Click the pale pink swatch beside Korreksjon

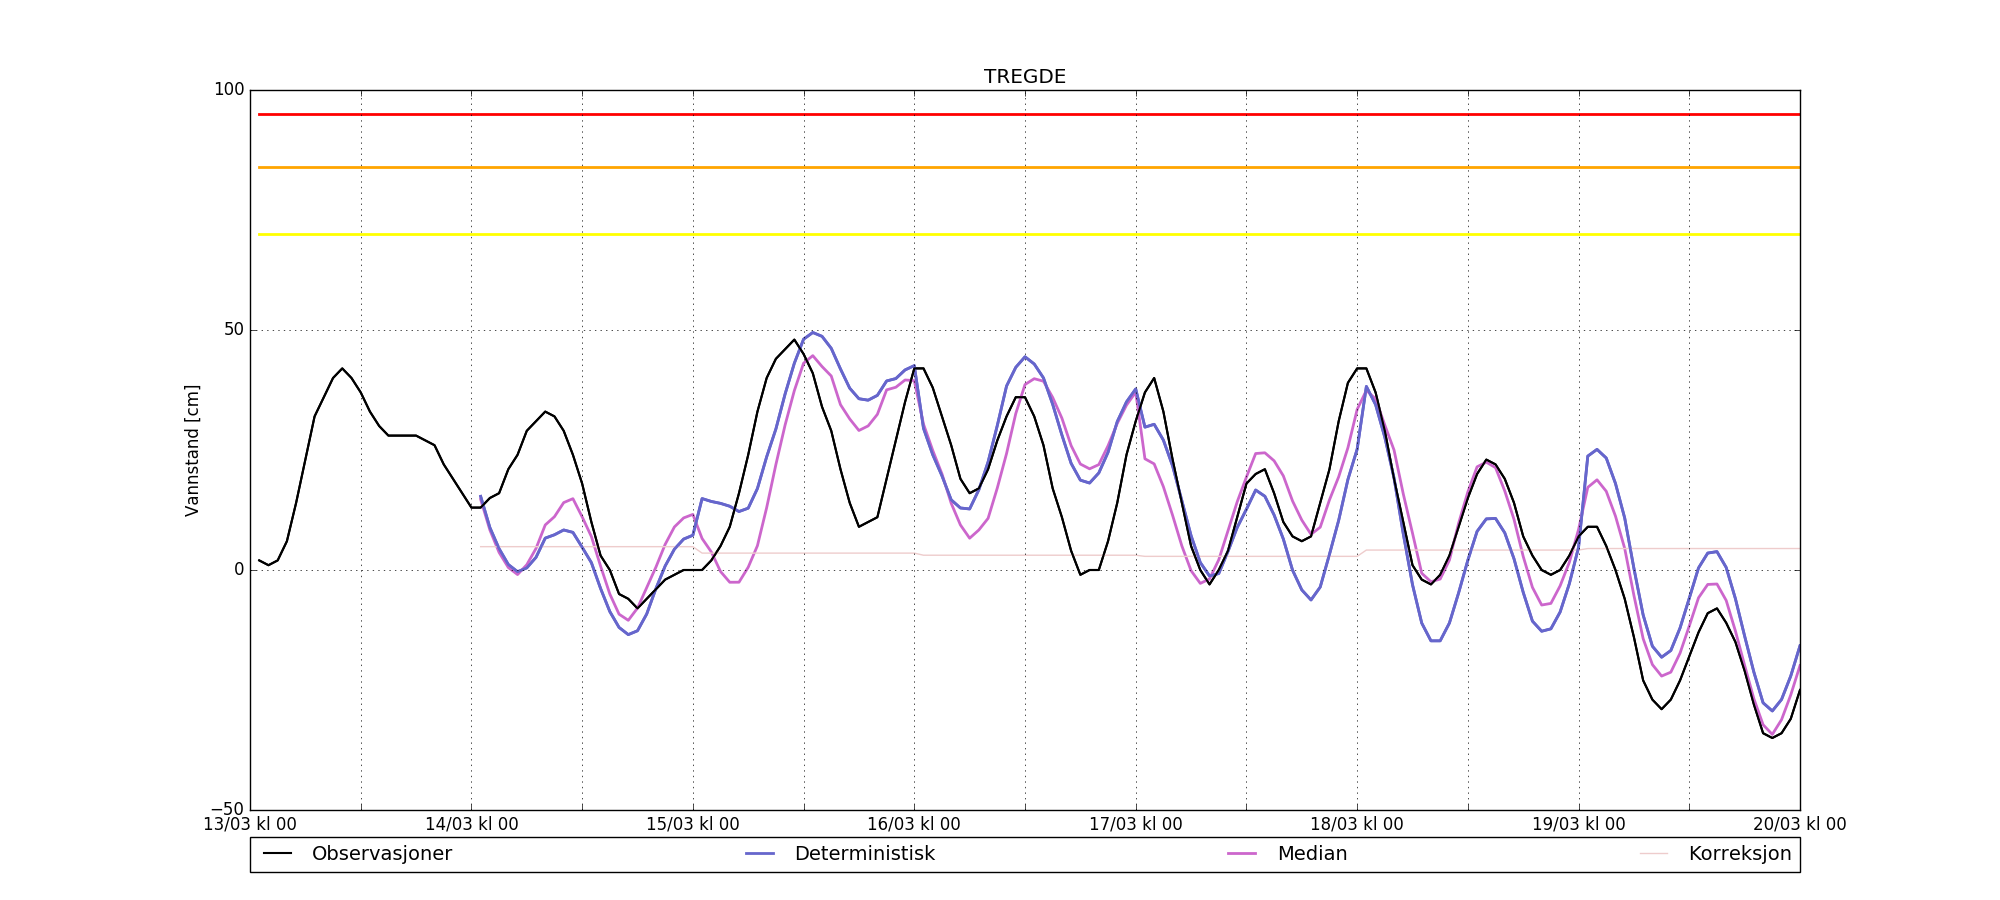tap(1654, 854)
